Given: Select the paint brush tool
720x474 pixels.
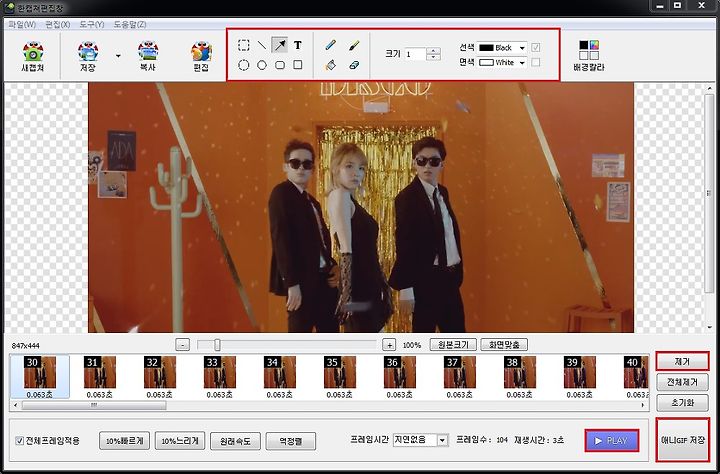Looking at the screenshot, I should (x=354, y=45).
